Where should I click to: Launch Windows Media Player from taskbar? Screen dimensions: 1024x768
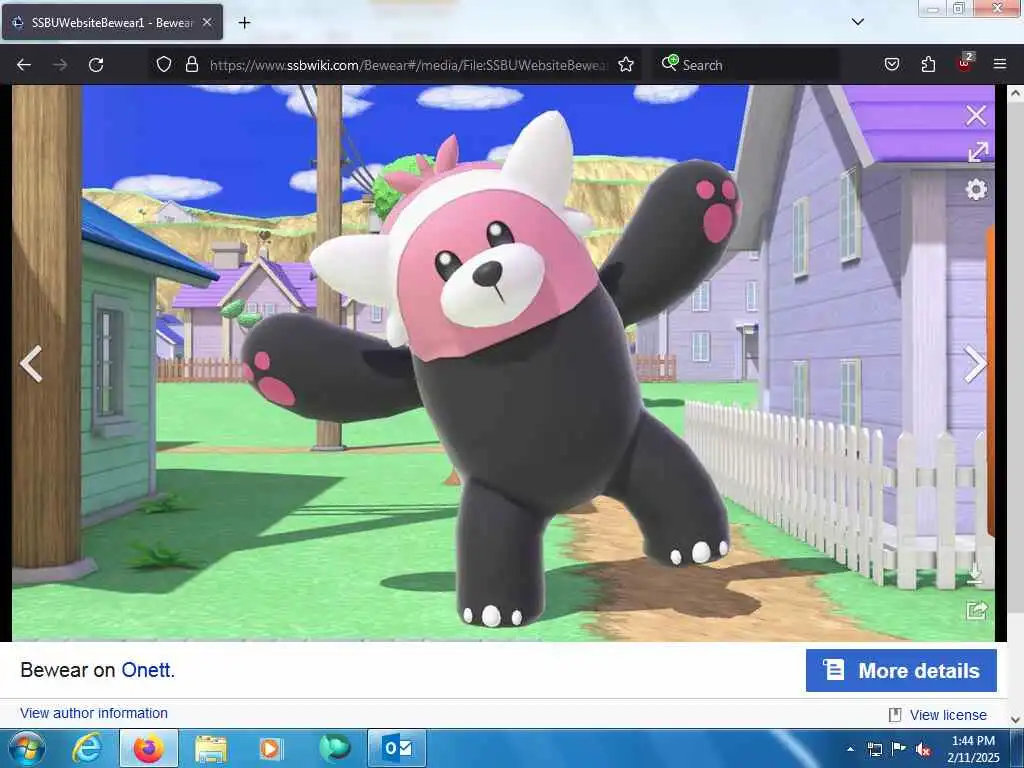tap(271, 748)
